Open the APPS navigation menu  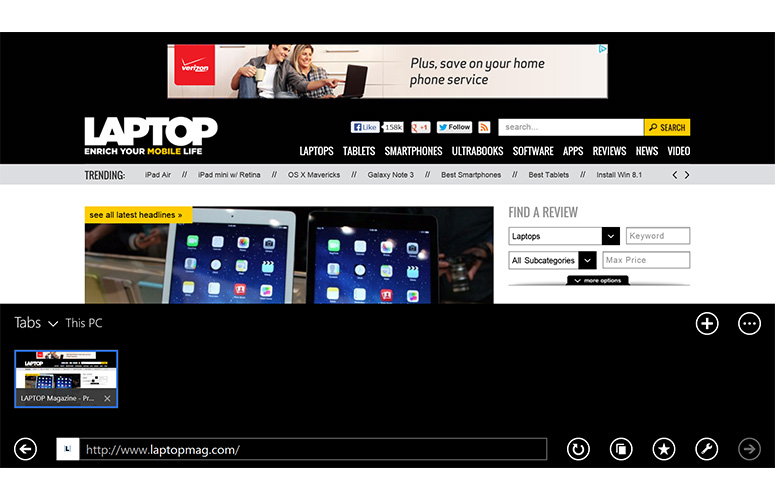573,151
